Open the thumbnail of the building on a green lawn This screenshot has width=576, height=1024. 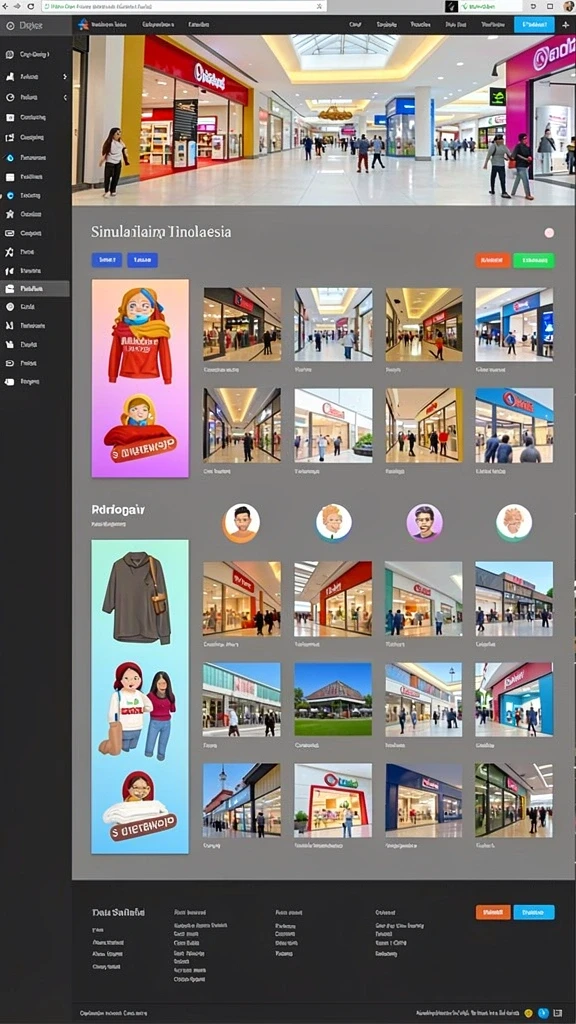pos(333,699)
